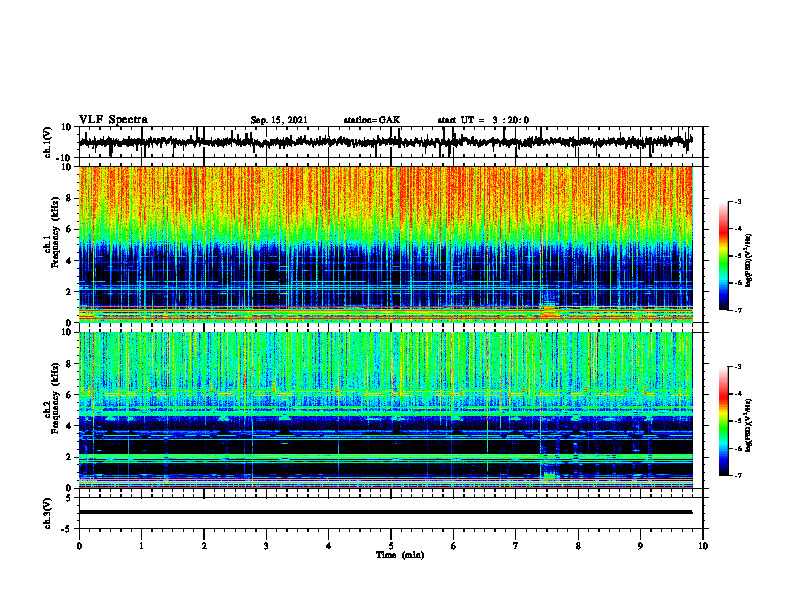Screen dimensions: 792x612
Task: Select the "Sep. 15, 2021" date label
Action: pos(279,120)
